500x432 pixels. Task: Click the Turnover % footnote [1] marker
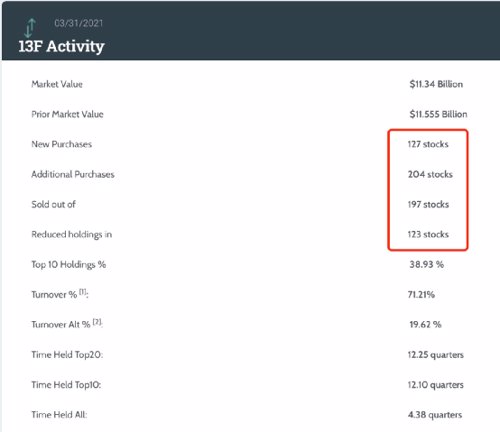(x=83, y=292)
